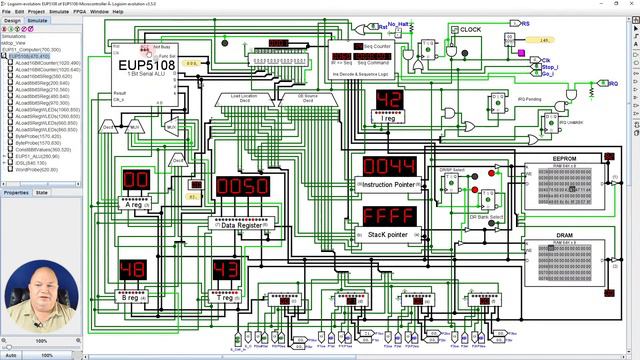Click the zoom slider handle
The image size is (640, 360).
[x=8, y=347]
